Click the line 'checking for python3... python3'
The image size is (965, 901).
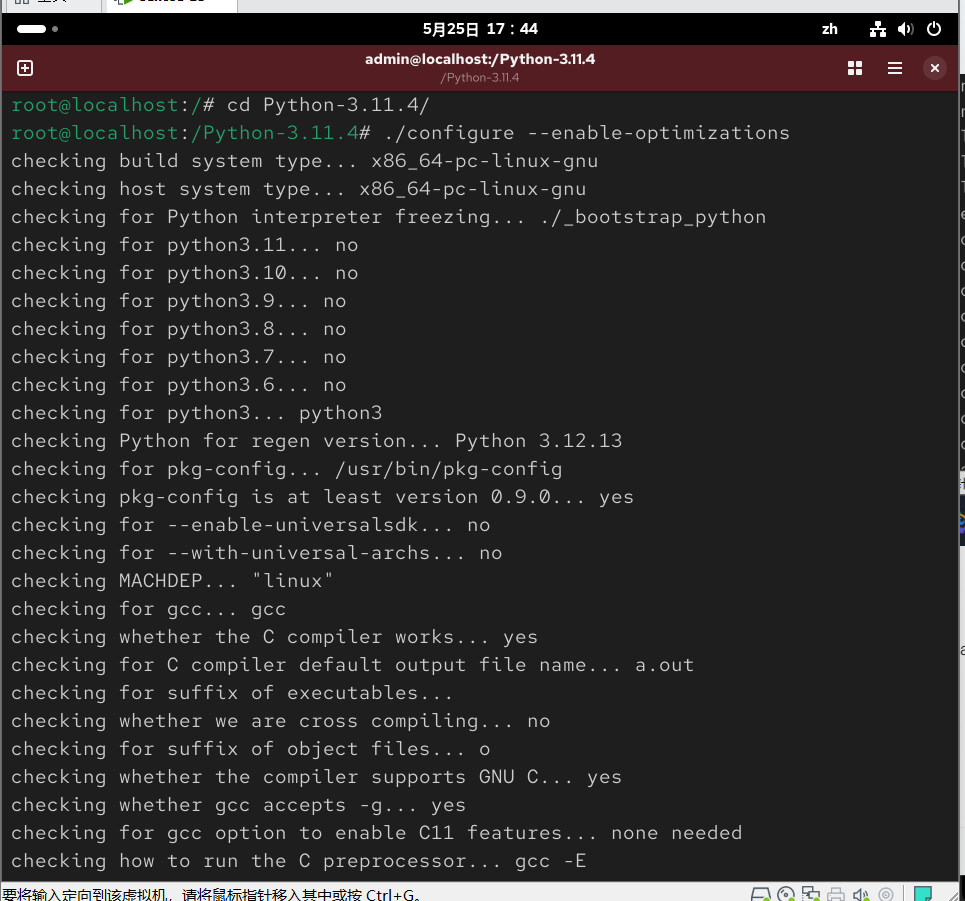(x=196, y=413)
